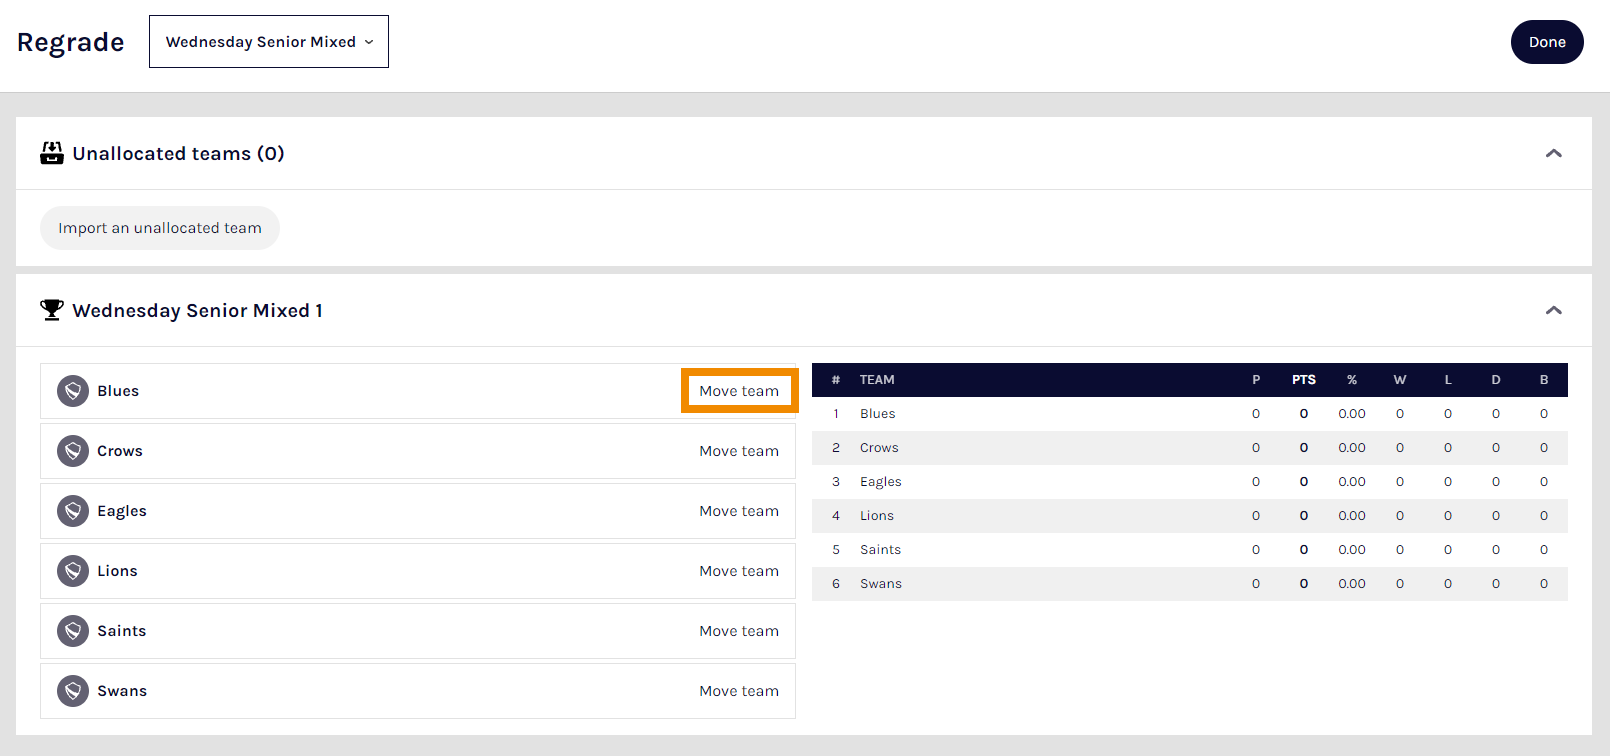Click the Wednesday Senior Mixed 1 heading
This screenshot has width=1610, height=756.
(197, 310)
